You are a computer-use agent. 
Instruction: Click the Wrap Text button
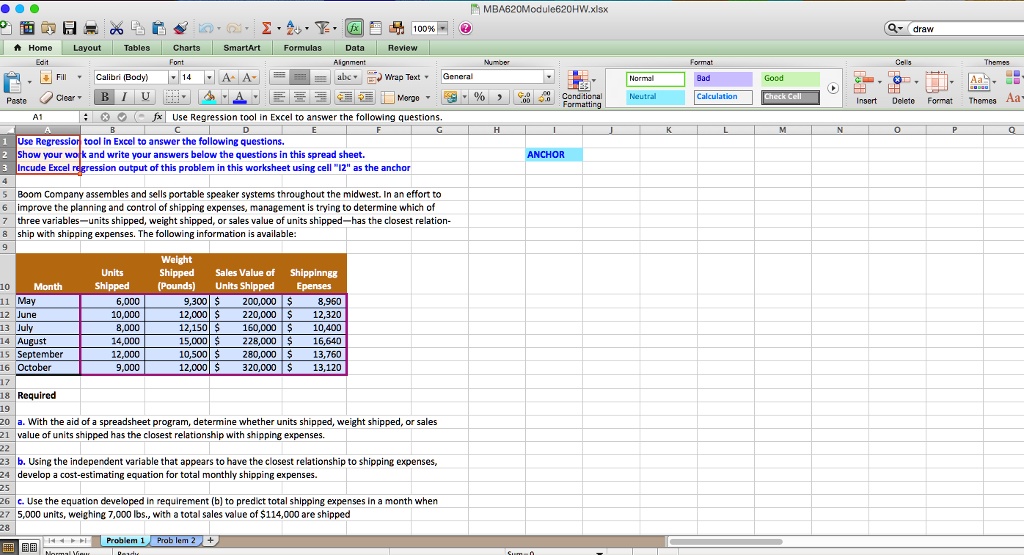[x=398, y=77]
